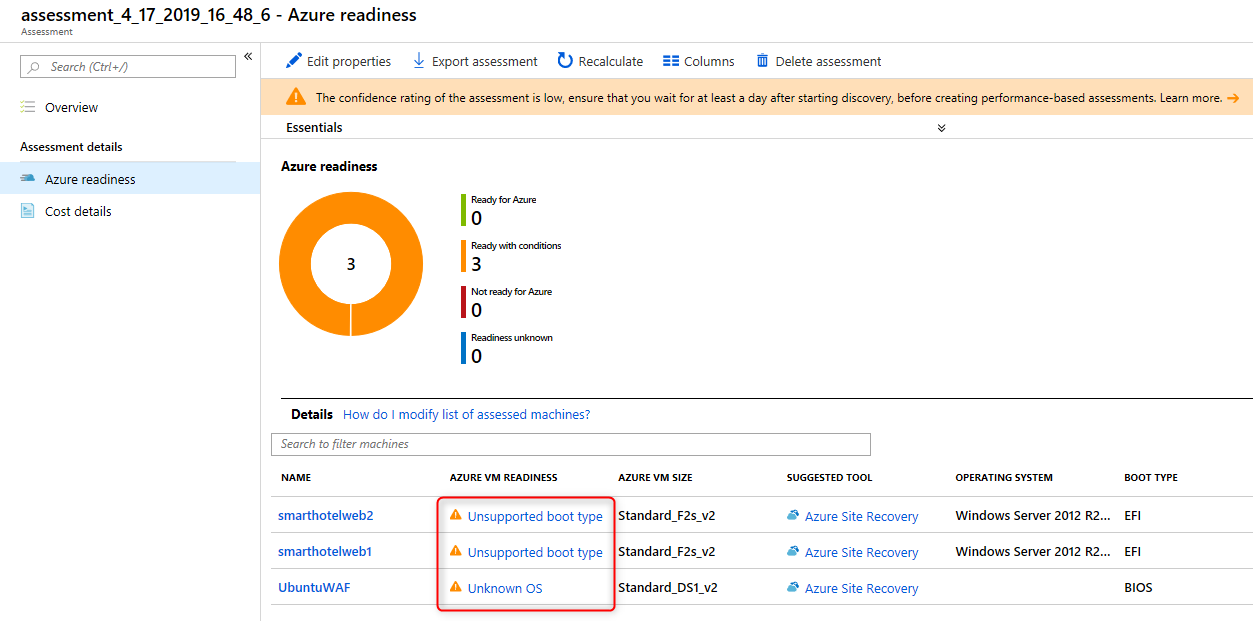Click the Azure readiness cloud icon in the sidebar
This screenshot has width=1253, height=621.
pyautogui.click(x=28, y=179)
